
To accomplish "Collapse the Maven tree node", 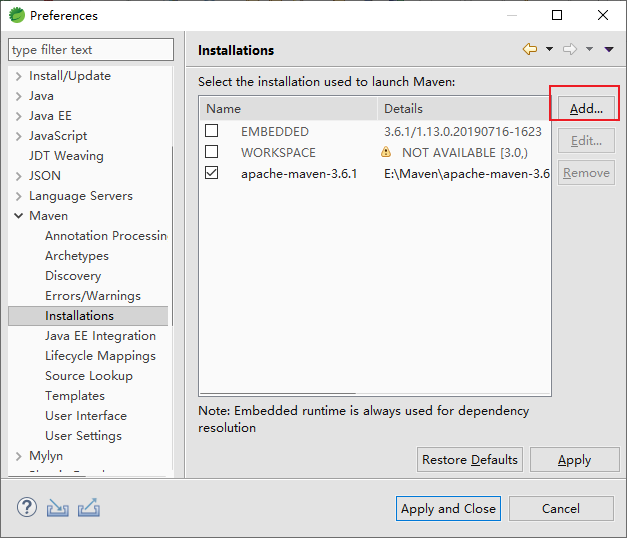I will pos(18,216).
